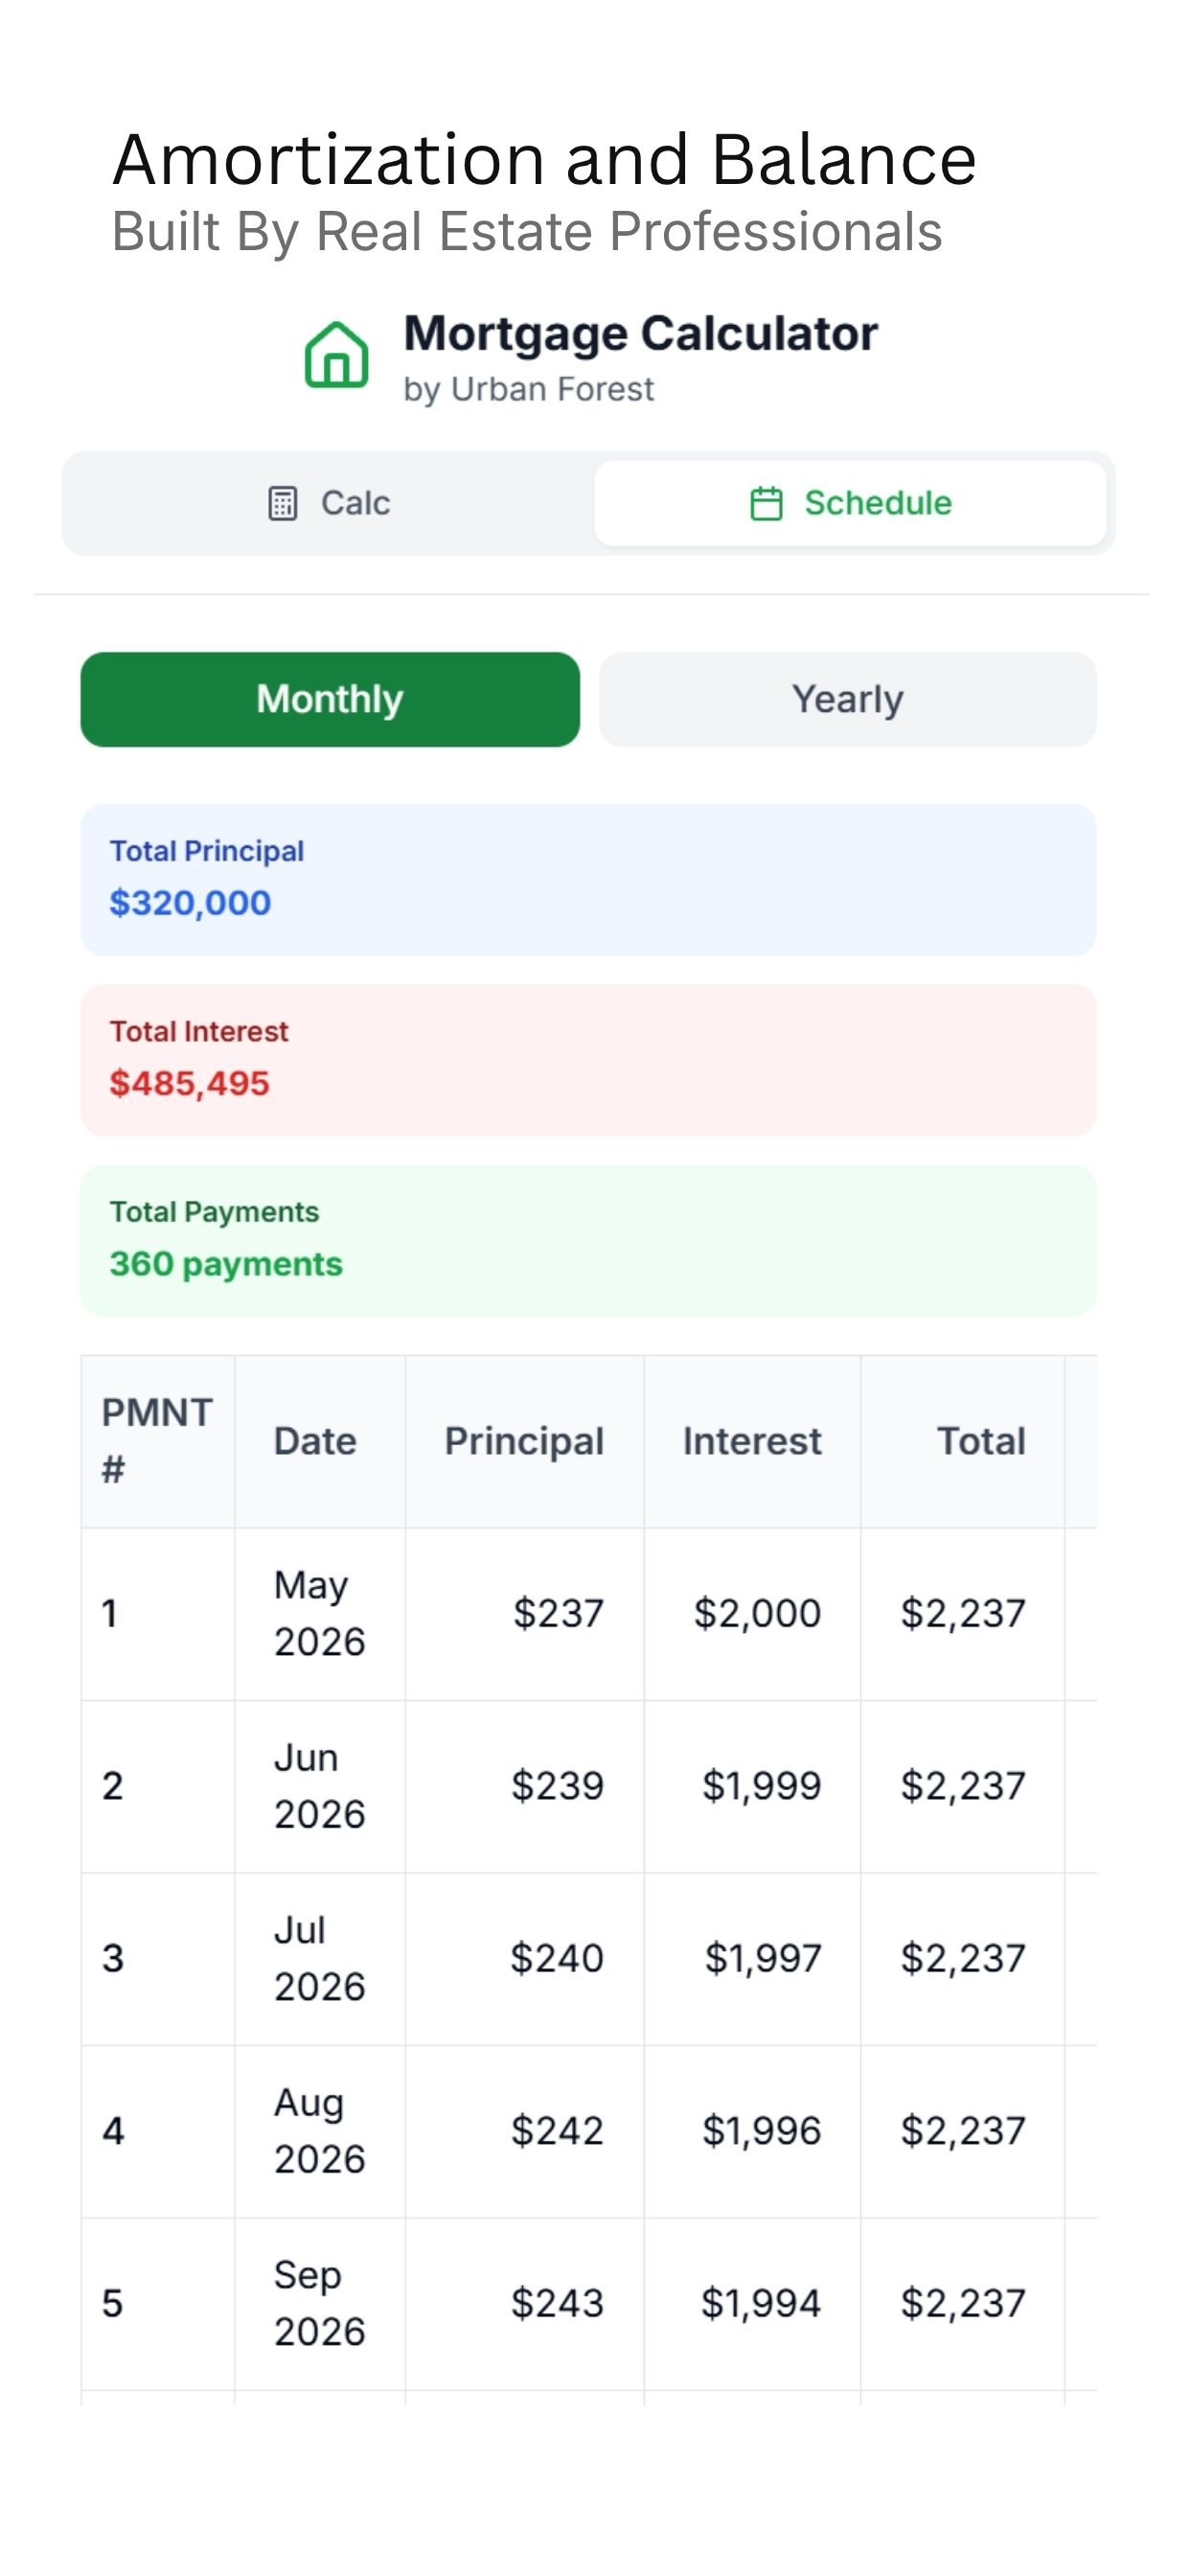Image resolution: width=1190 pixels, height=2576 pixels.
Task: Click the $240 principal cell
Action: click(x=524, y=1959)
